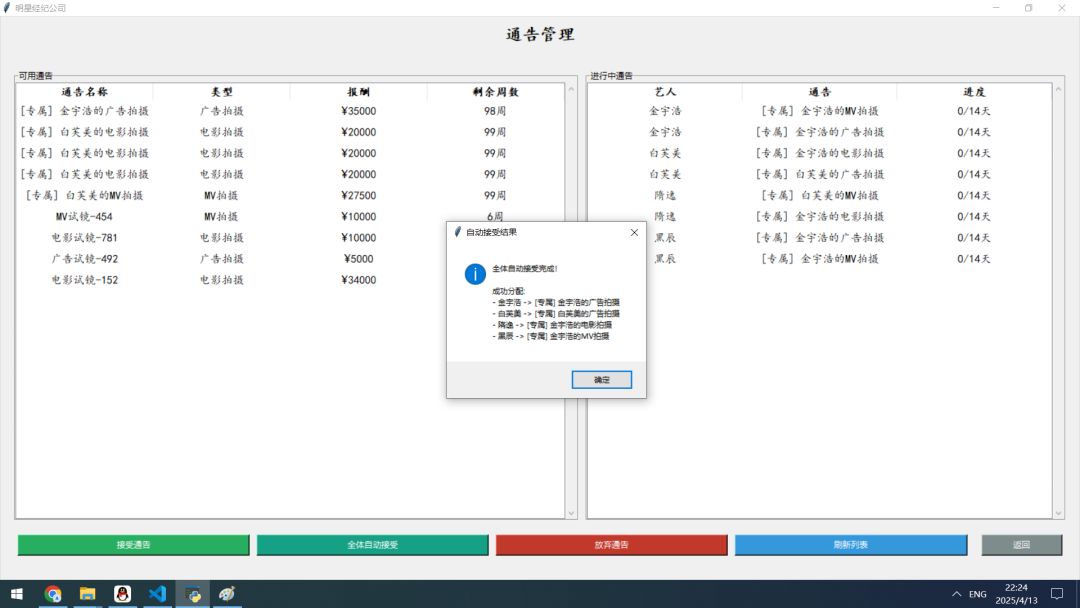Open File Explorer from the taskbar
The image size is (1080, 608).
coord(87,594)
